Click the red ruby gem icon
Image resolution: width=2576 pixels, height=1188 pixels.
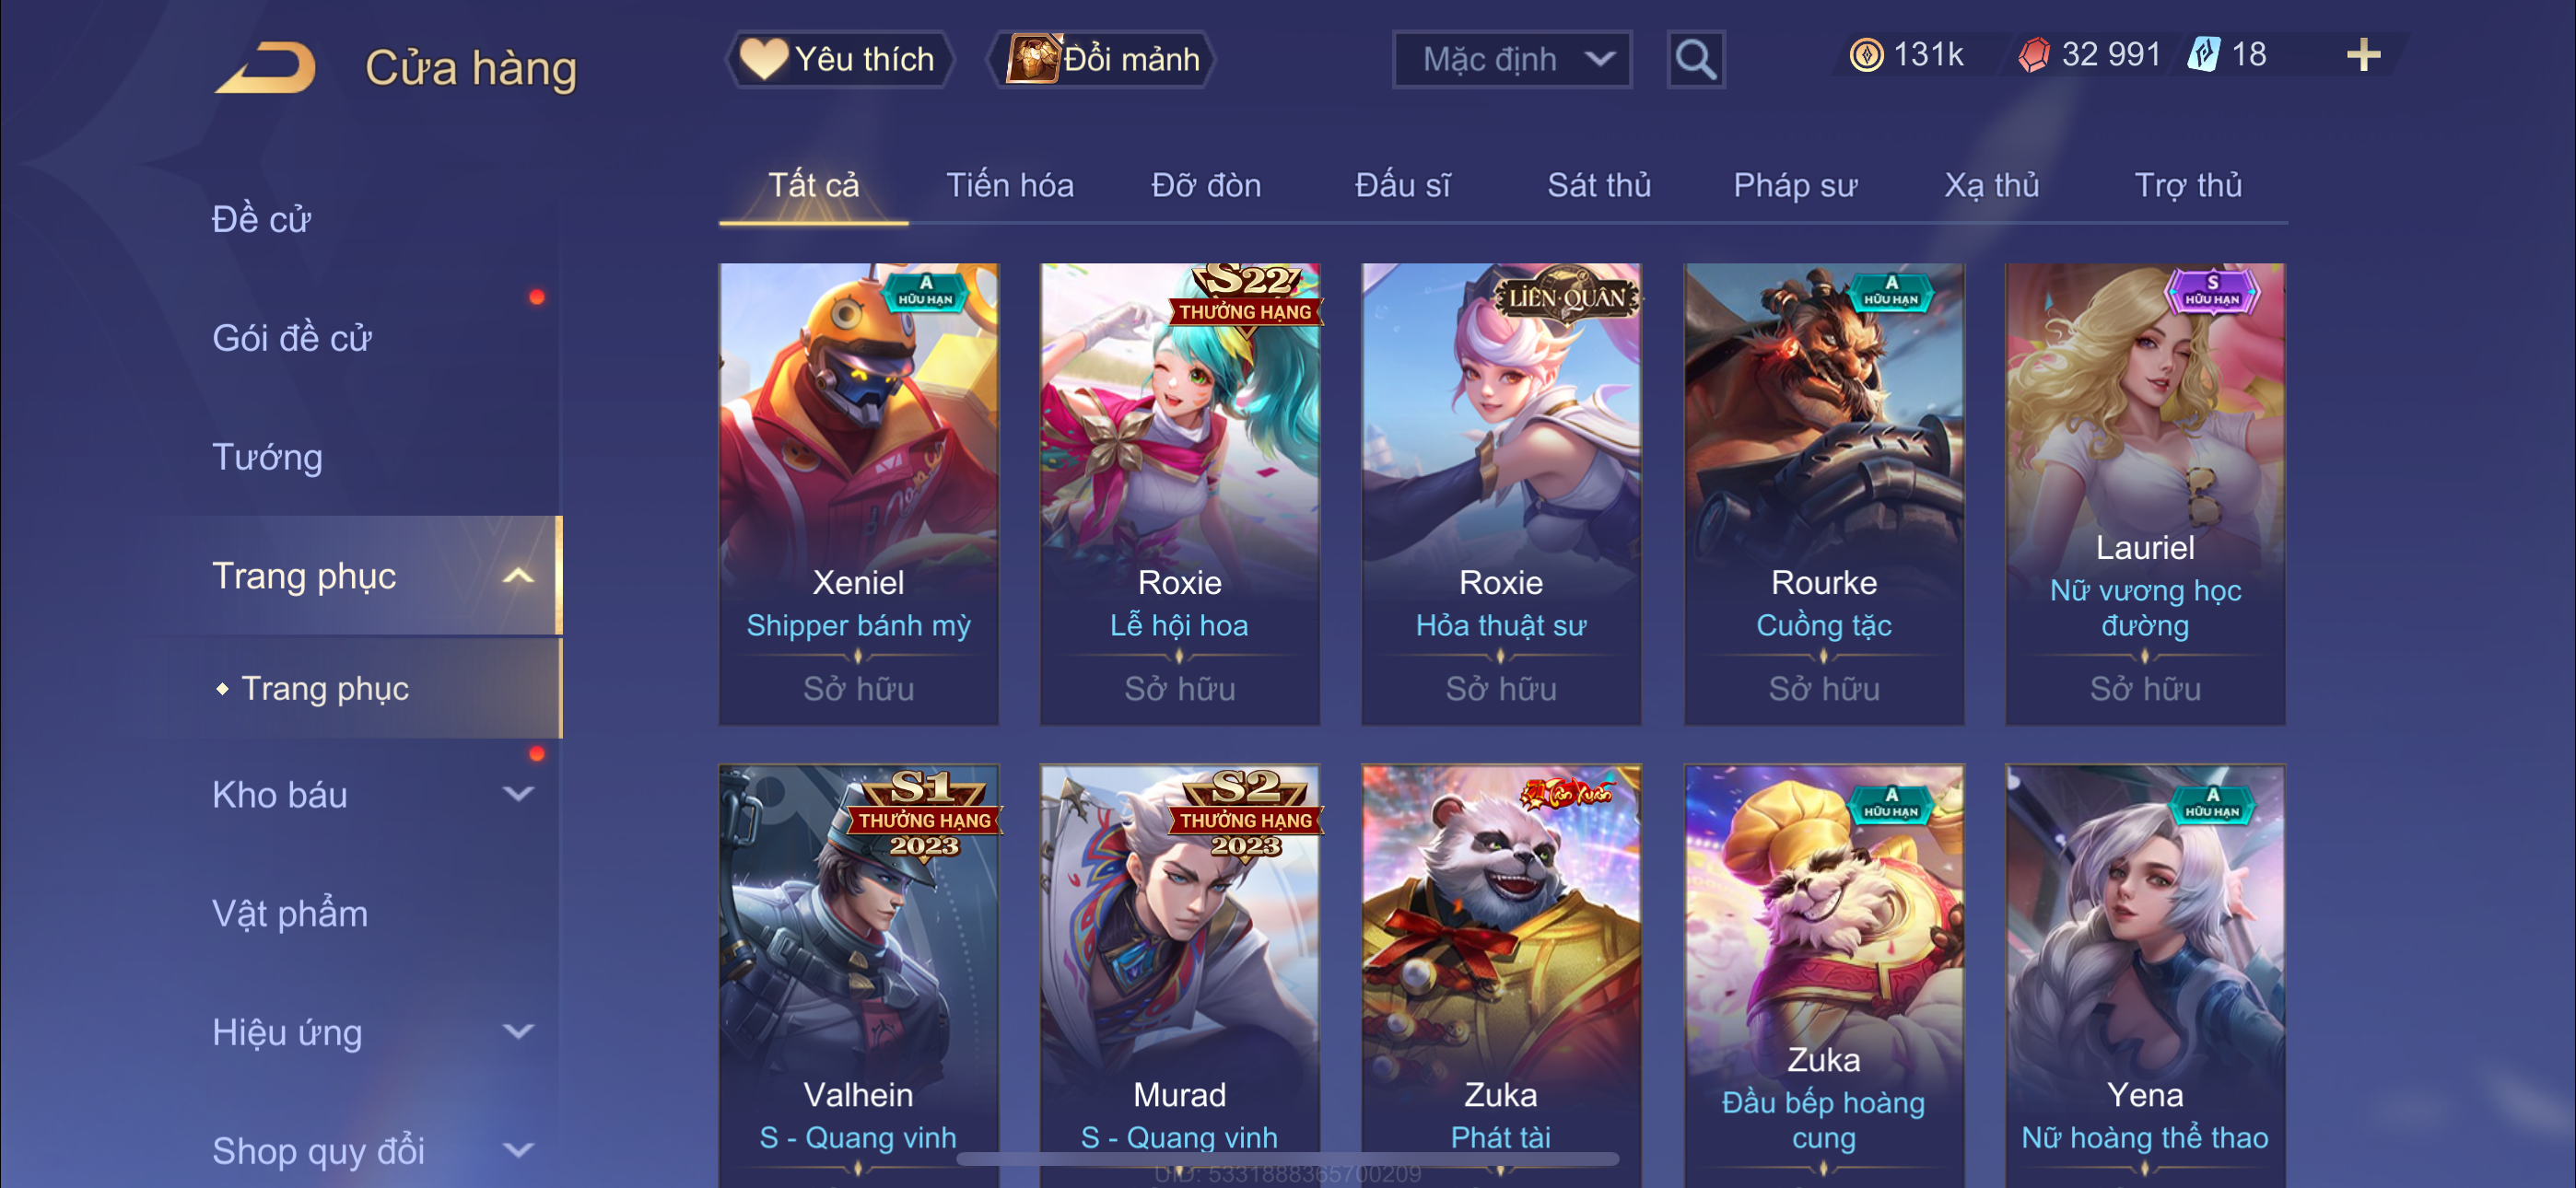coord(2033,55)
